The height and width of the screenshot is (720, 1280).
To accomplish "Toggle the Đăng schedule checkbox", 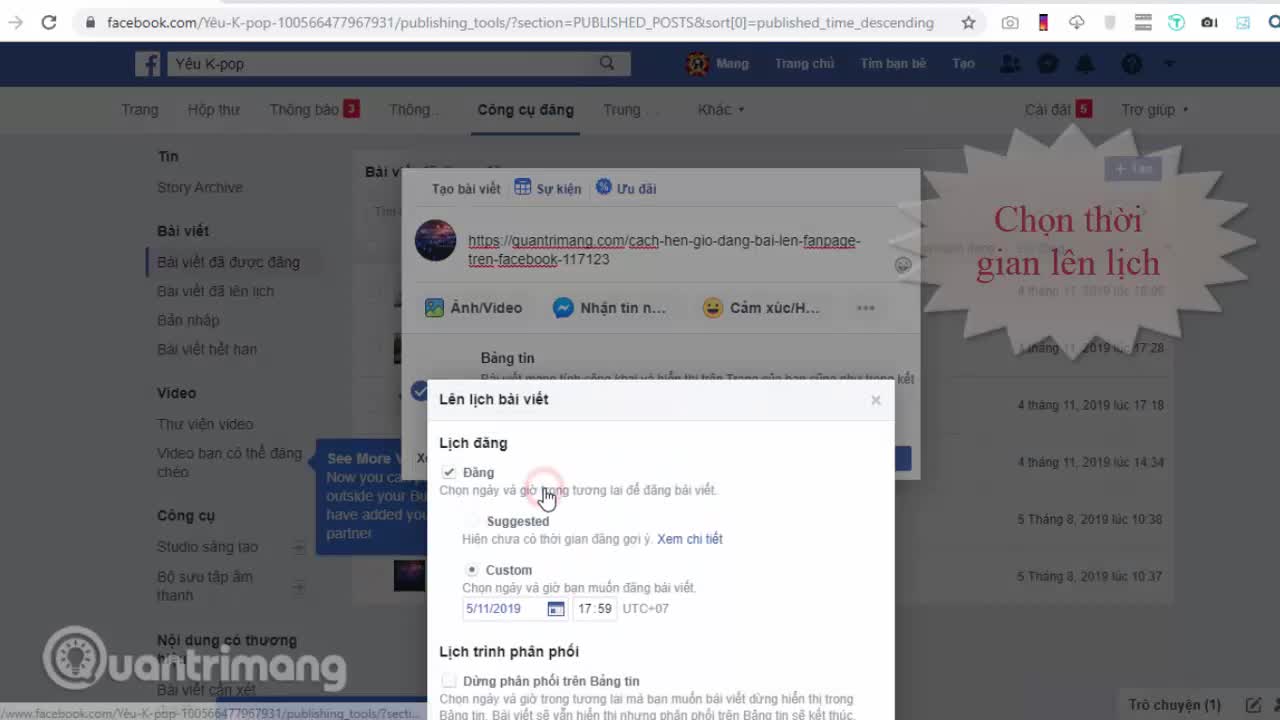I will click(x=449, y=472).
